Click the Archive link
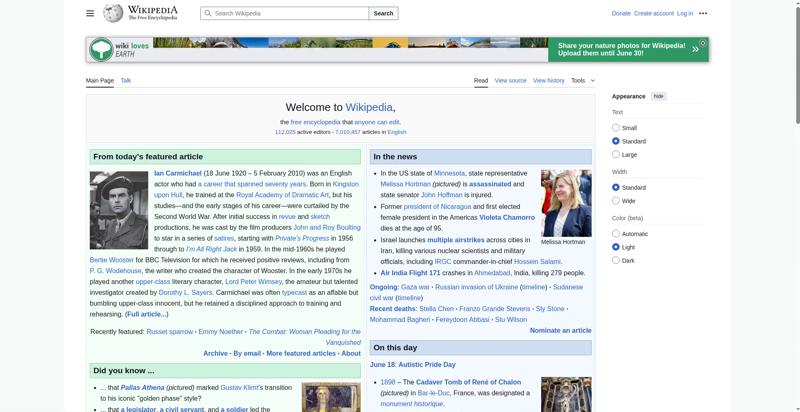The height and width of the screenshot is (412, 800). click(215, 353)
